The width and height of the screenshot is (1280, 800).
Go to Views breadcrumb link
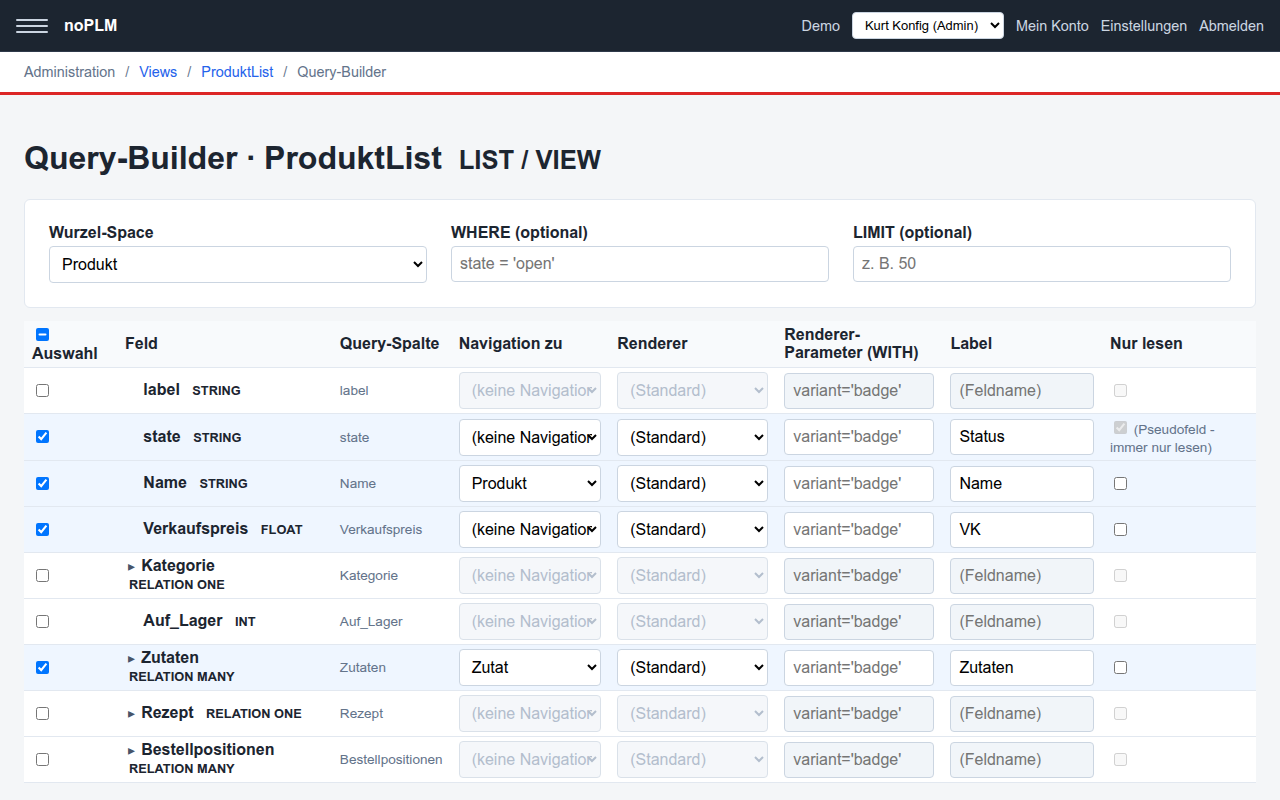point(158,72)
